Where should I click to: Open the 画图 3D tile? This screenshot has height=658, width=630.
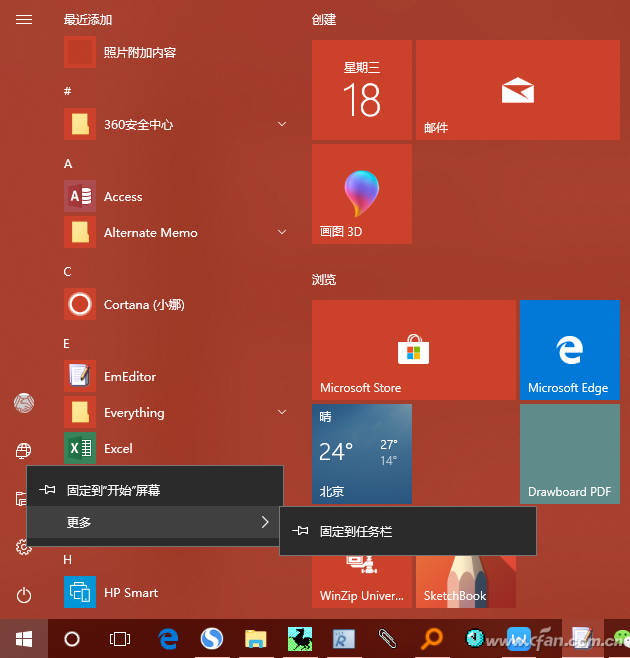tap(362, 194)
